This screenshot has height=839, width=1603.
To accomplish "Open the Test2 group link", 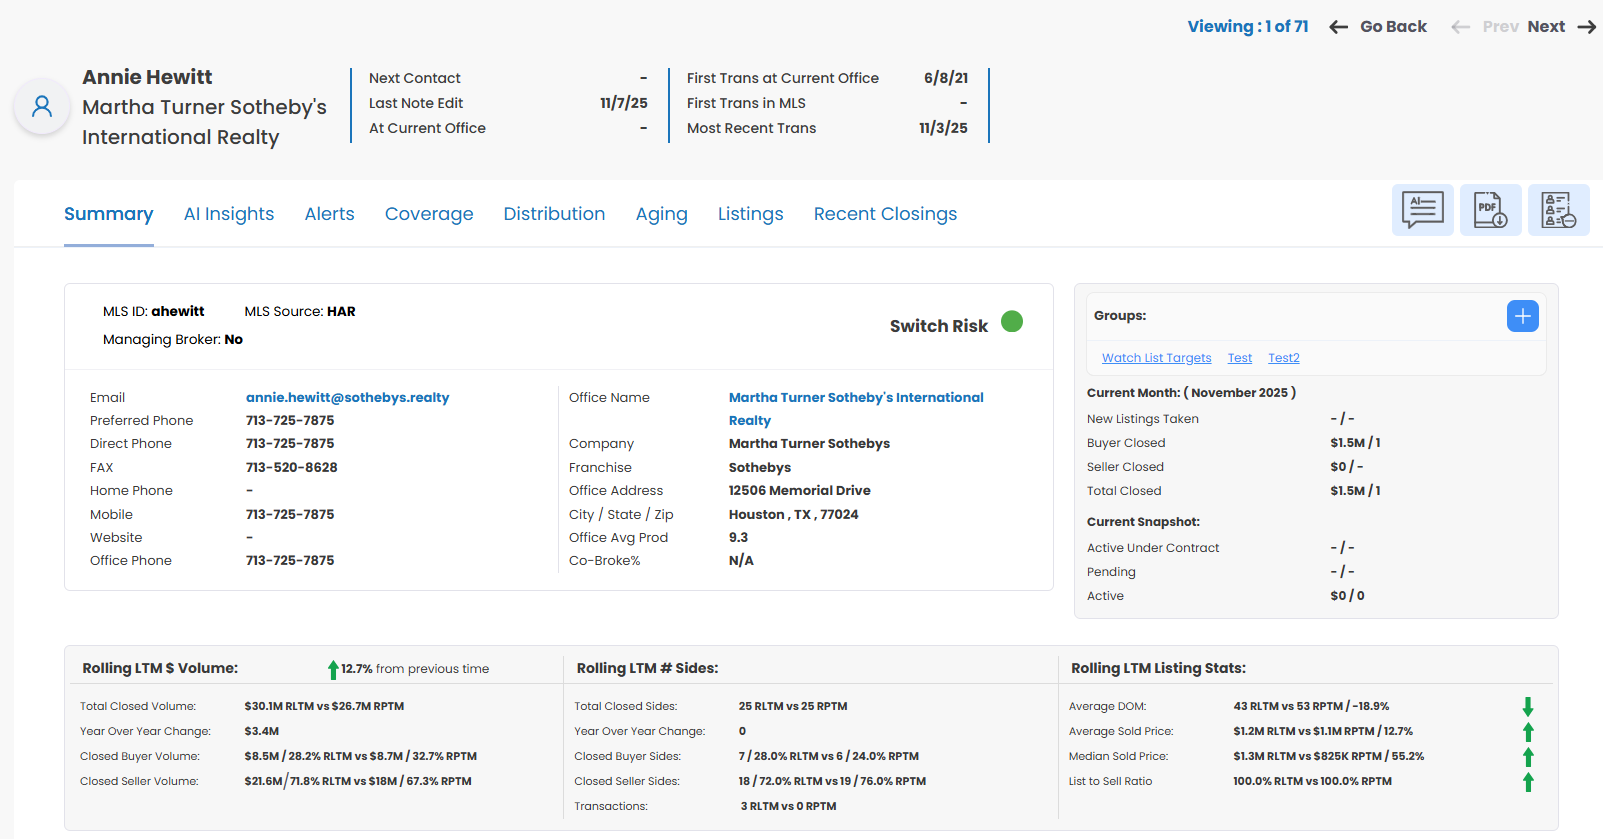I will point(1284,358).
